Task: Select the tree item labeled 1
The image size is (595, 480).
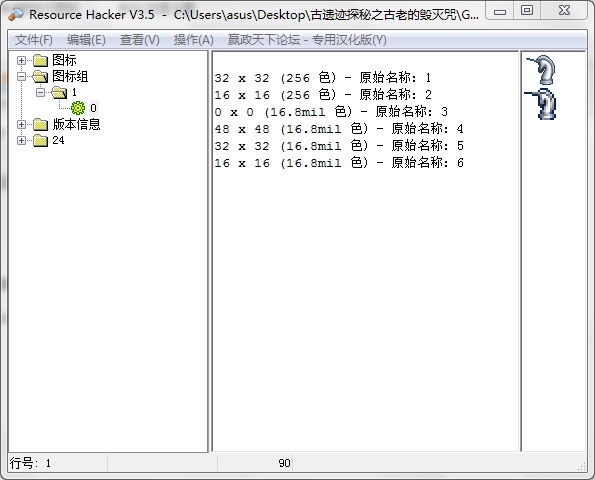Action: 74,92
